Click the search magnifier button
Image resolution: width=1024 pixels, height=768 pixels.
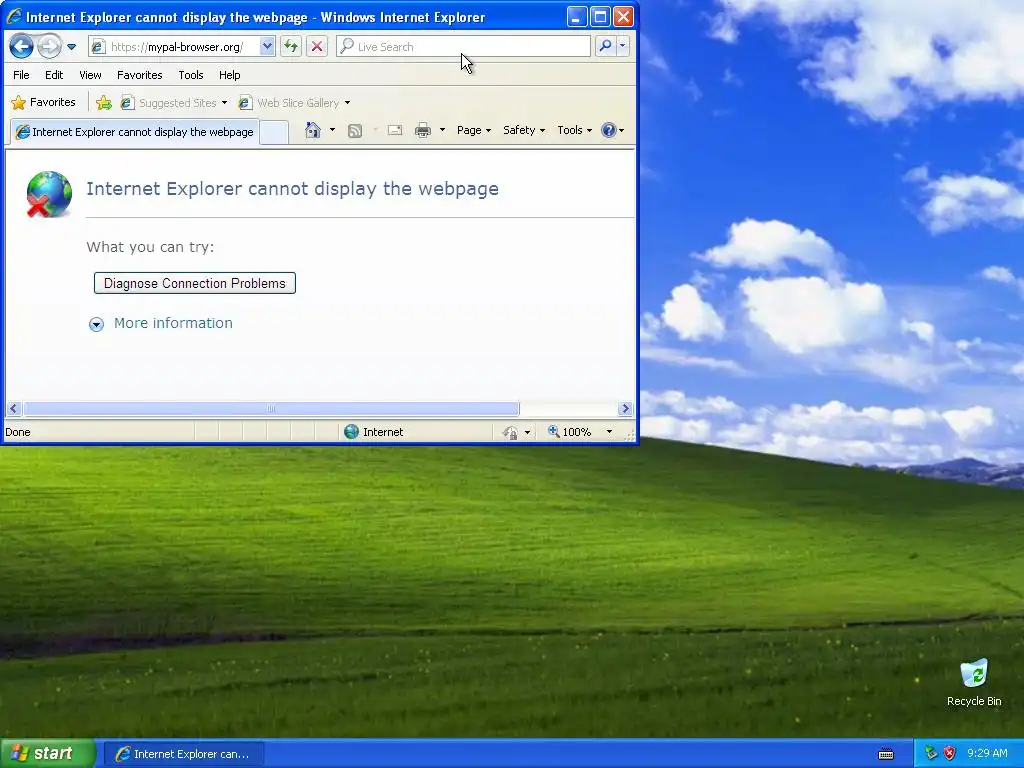pos(605,46)
